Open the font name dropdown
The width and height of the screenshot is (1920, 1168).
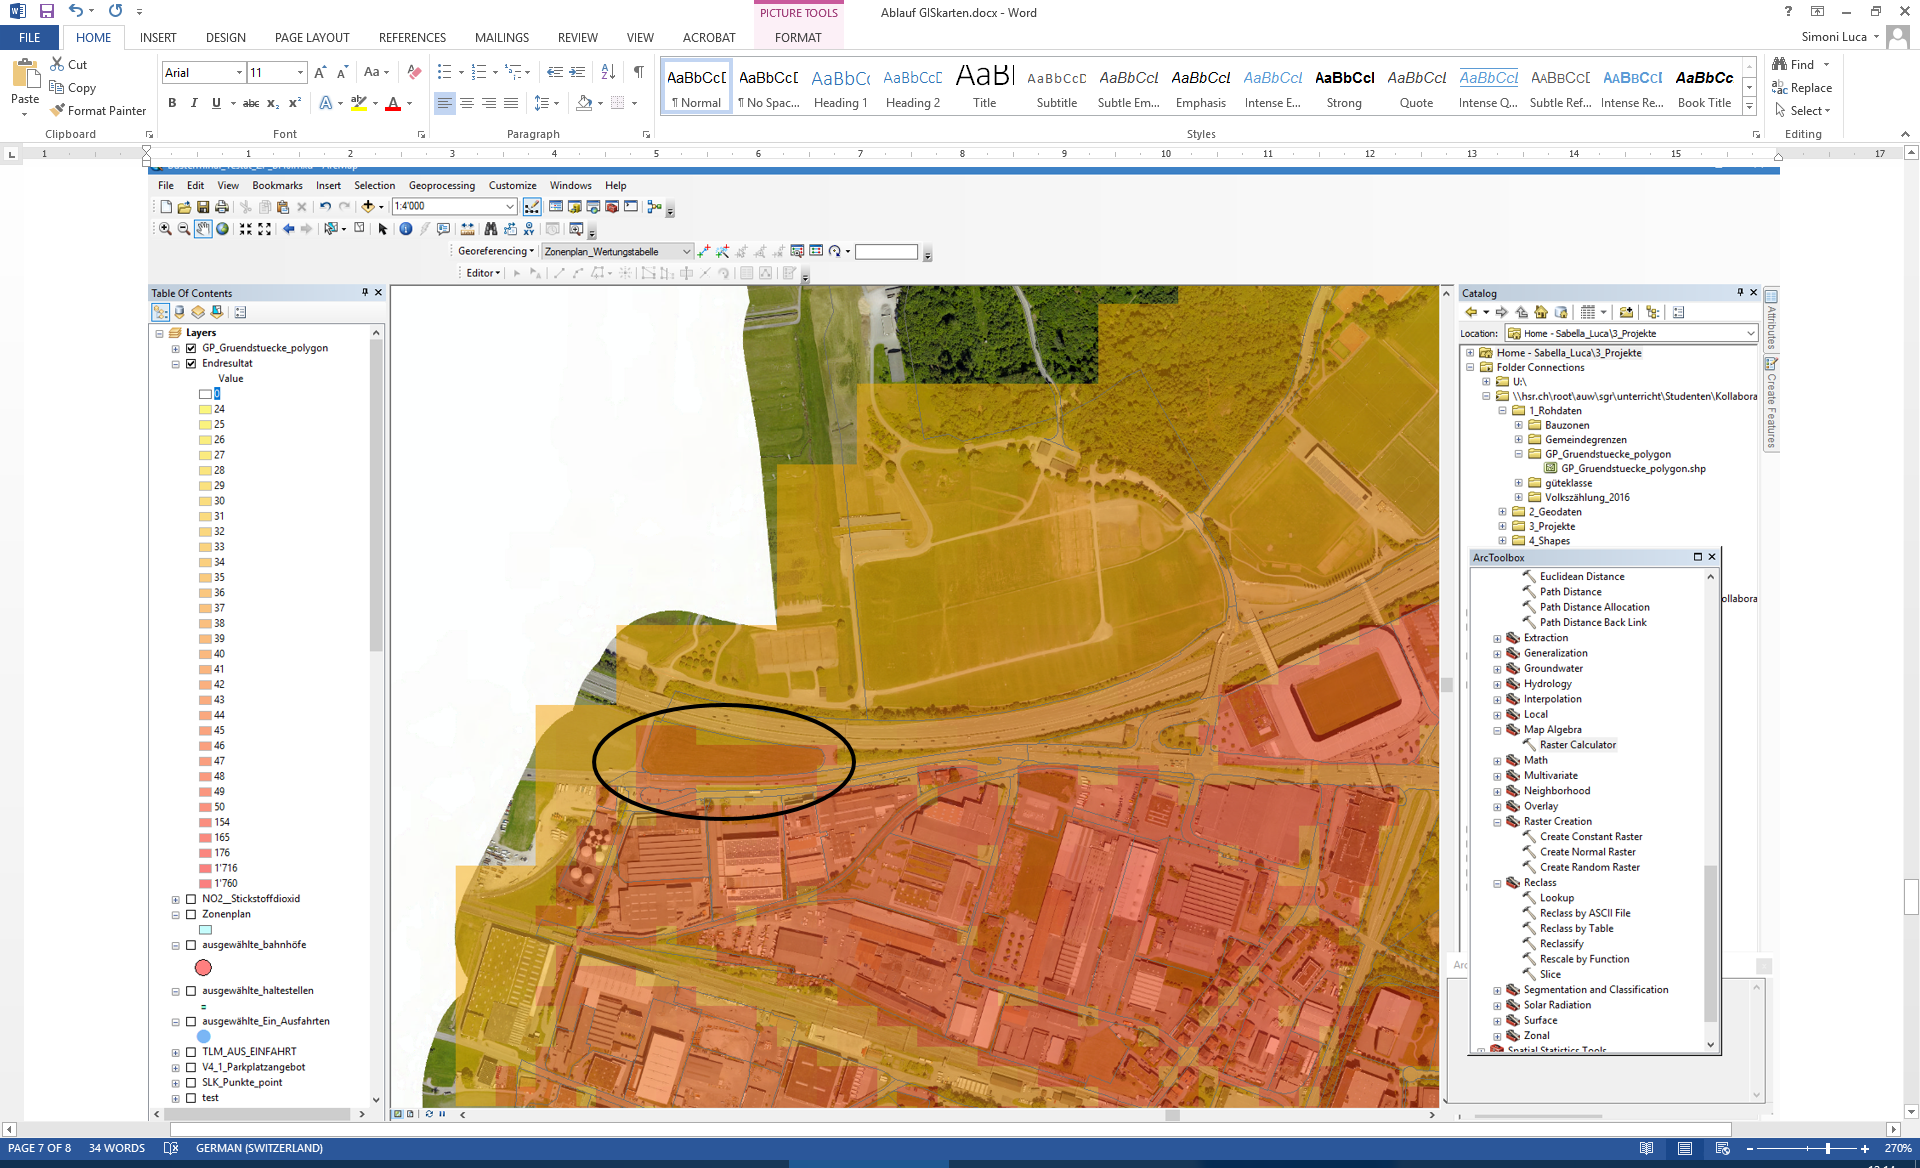240,72
